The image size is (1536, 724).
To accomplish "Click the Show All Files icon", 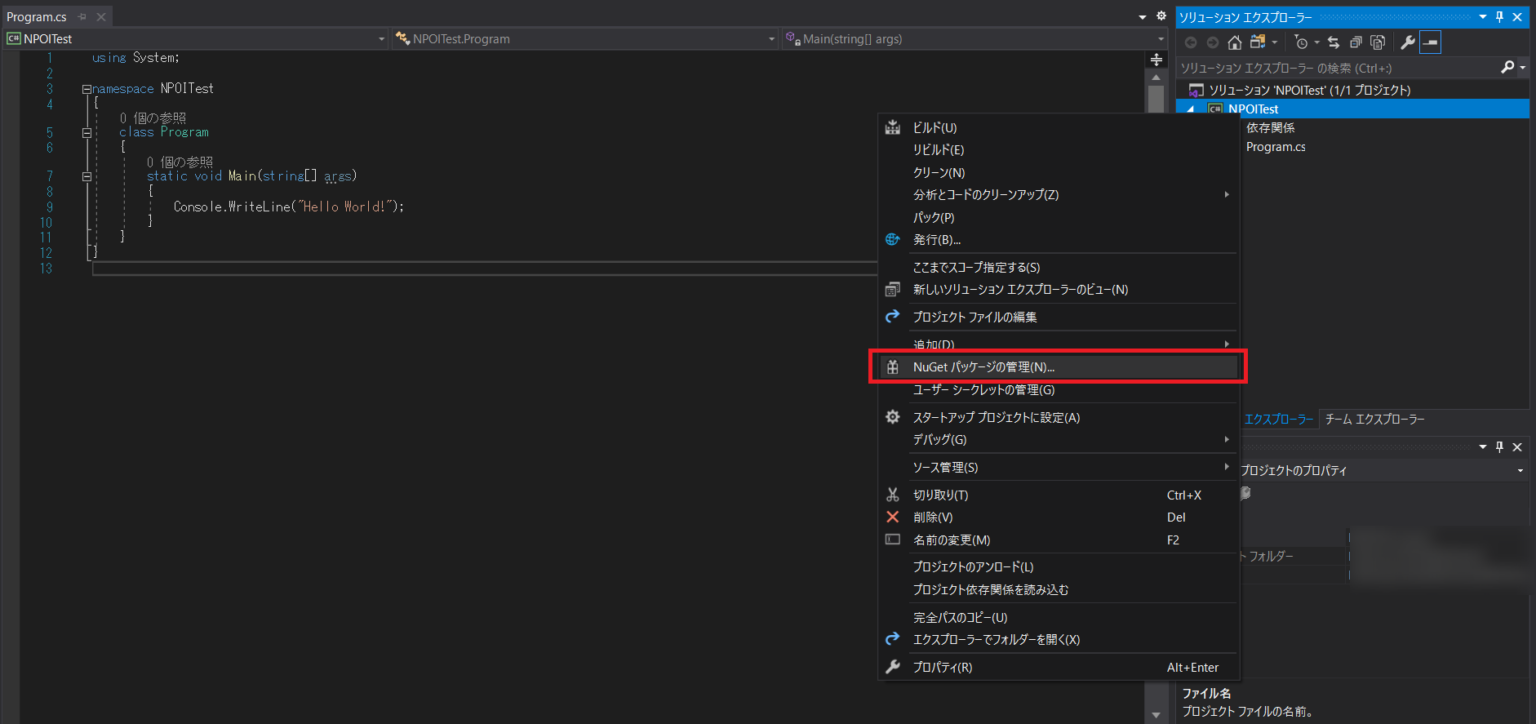I will [1377, 42].
